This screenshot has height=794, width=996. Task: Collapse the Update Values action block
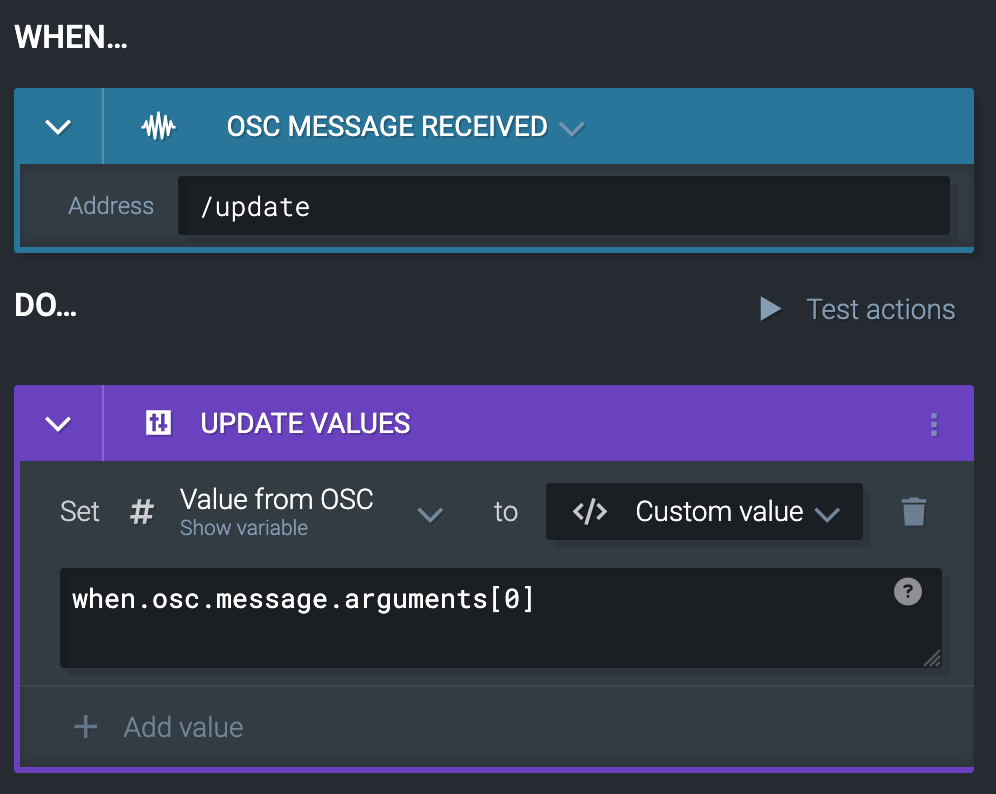point(59,423)
